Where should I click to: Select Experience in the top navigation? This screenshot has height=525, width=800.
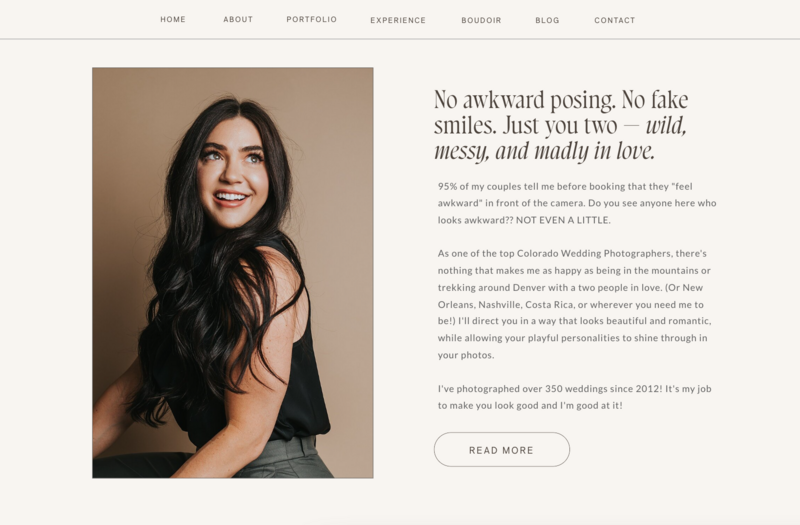tap(398, 20)
